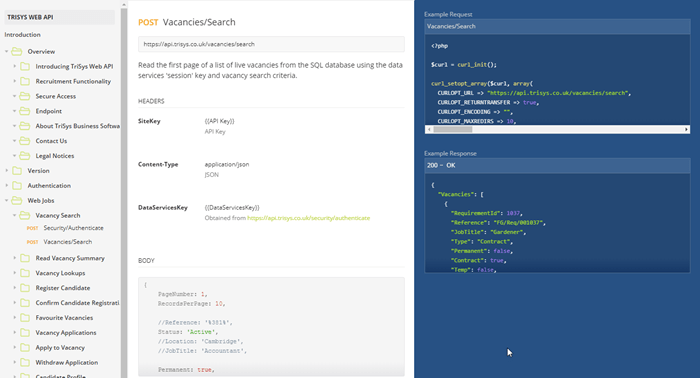
Task: Click the SiteKey header name
Action: 149,121
